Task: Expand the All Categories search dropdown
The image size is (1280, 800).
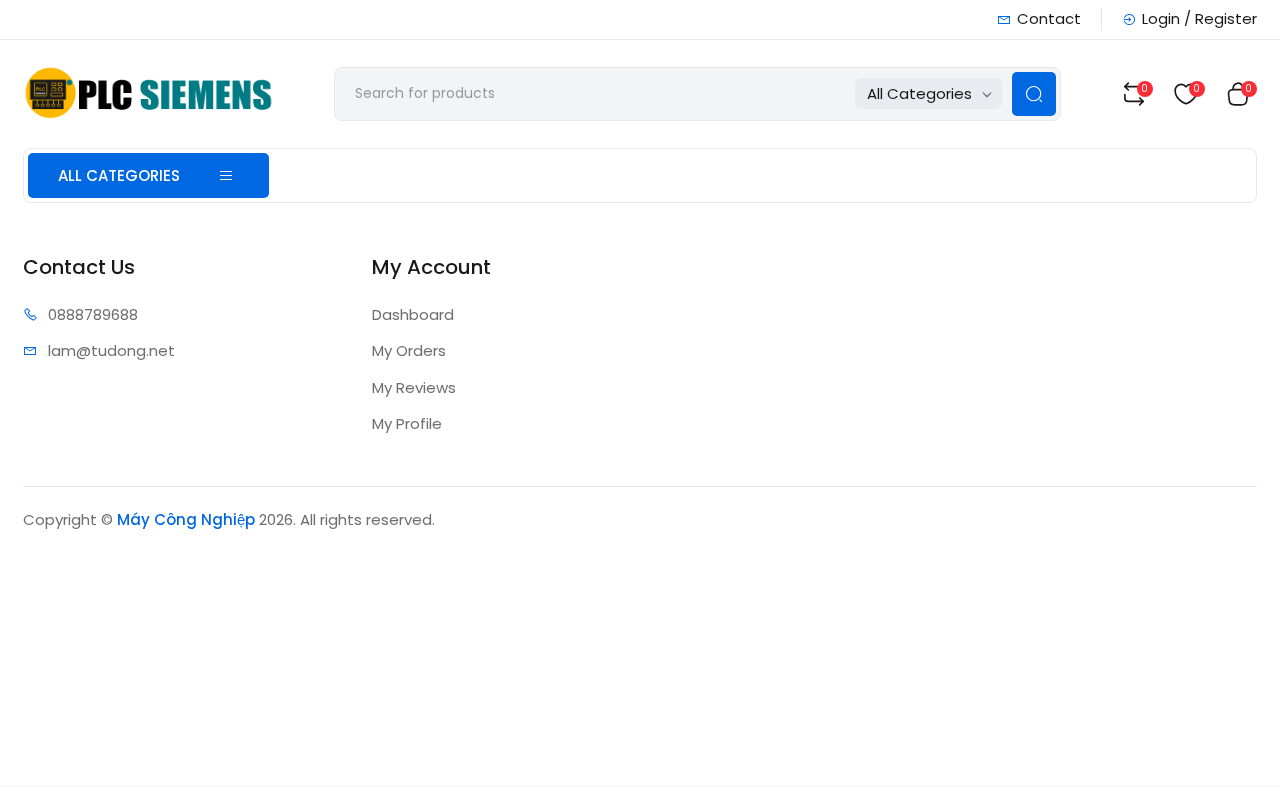Action: [928, 94]
